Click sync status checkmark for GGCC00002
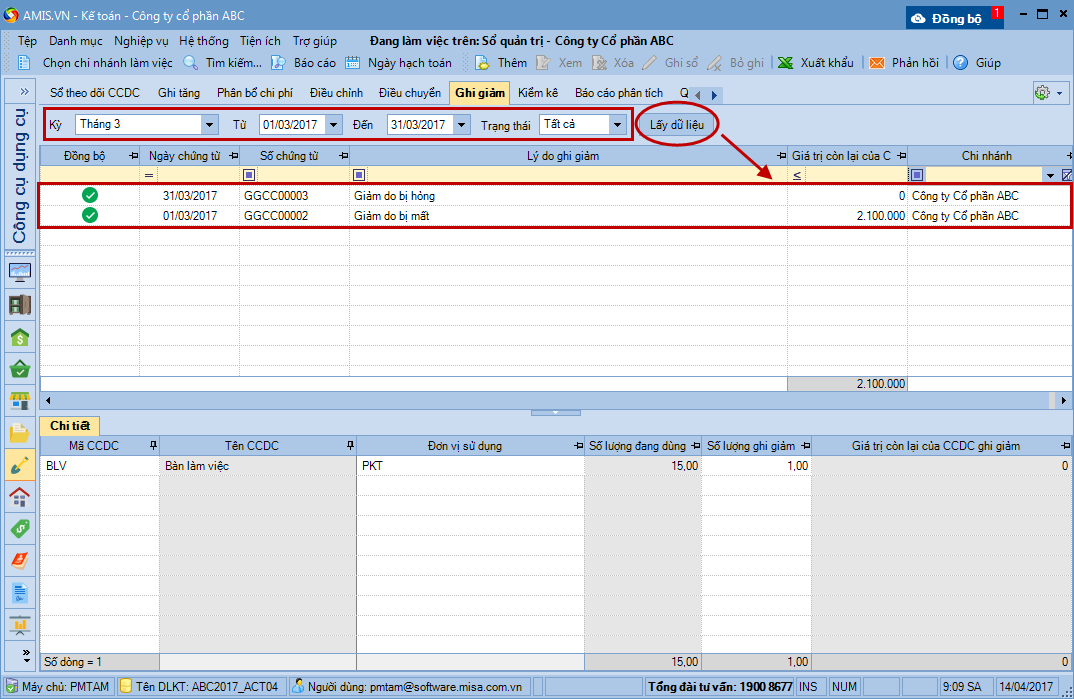This screenshot has height=699, width=1074. [90, 215]
